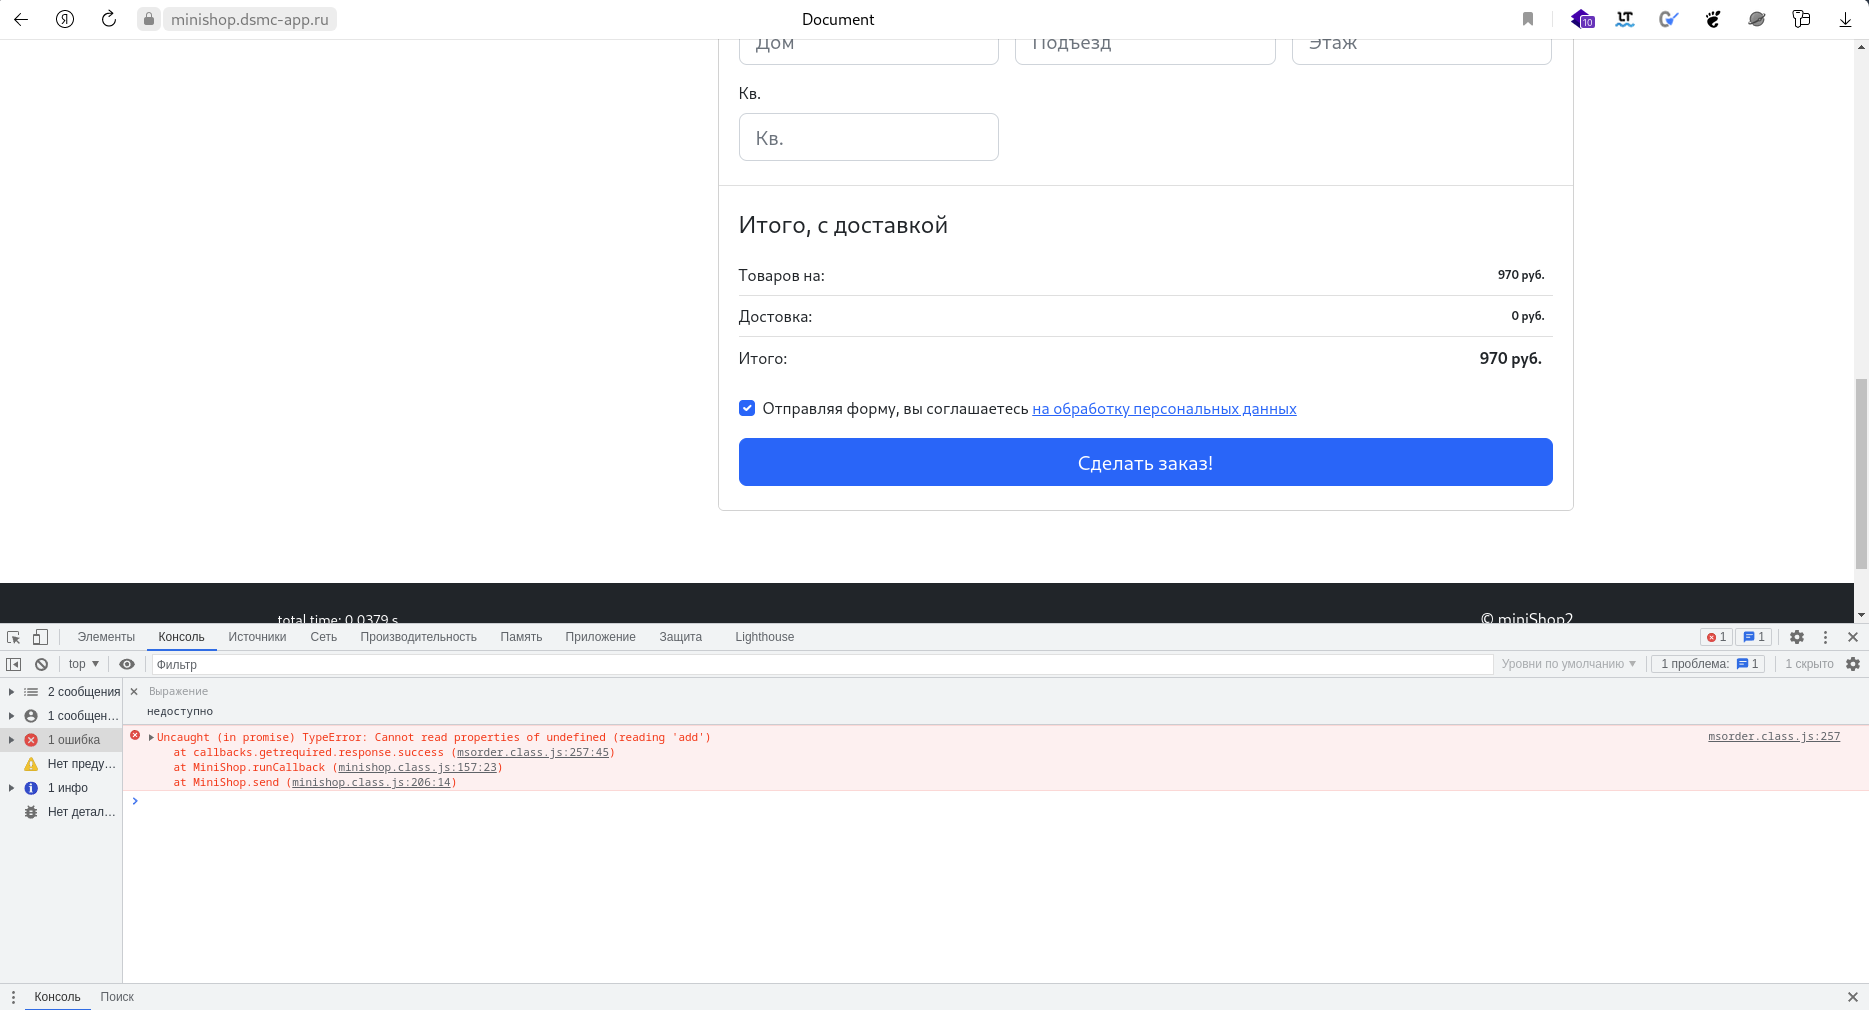Switch to the 'Источники' tab

click(x=257, y=637)
